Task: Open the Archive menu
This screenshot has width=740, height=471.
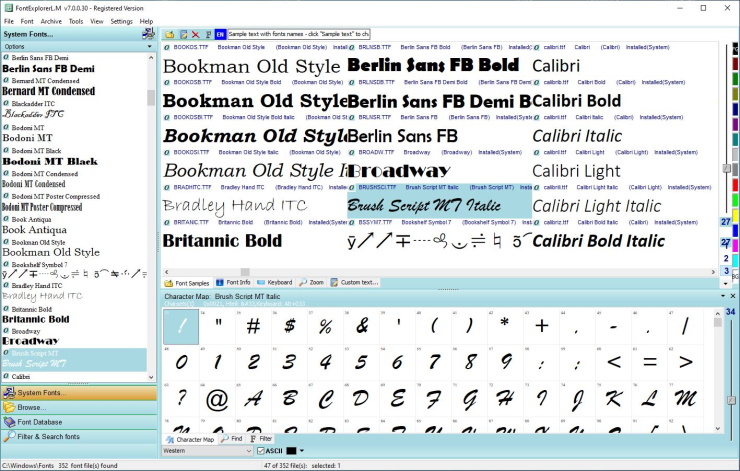Action: coord(51,21)
